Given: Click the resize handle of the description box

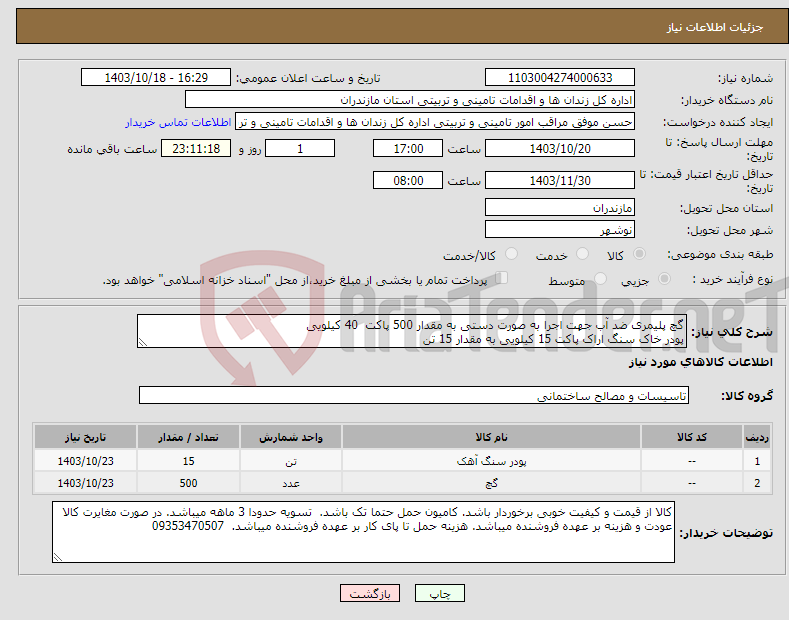Looking at the screenshot, I should tap(143, 343).
